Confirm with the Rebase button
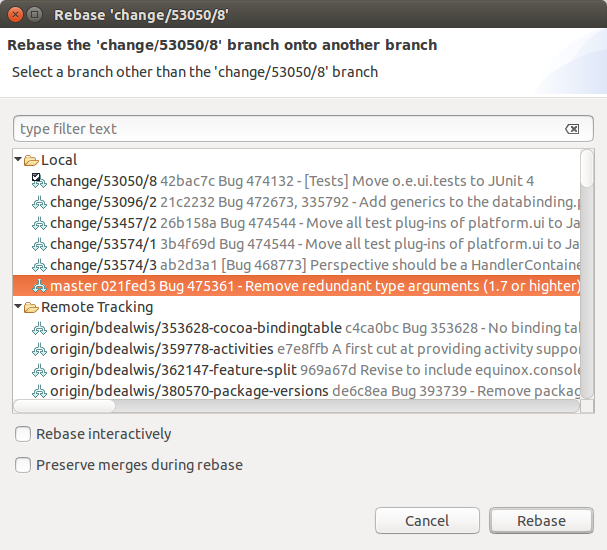The image size is (607, 550). pos(541,521)
